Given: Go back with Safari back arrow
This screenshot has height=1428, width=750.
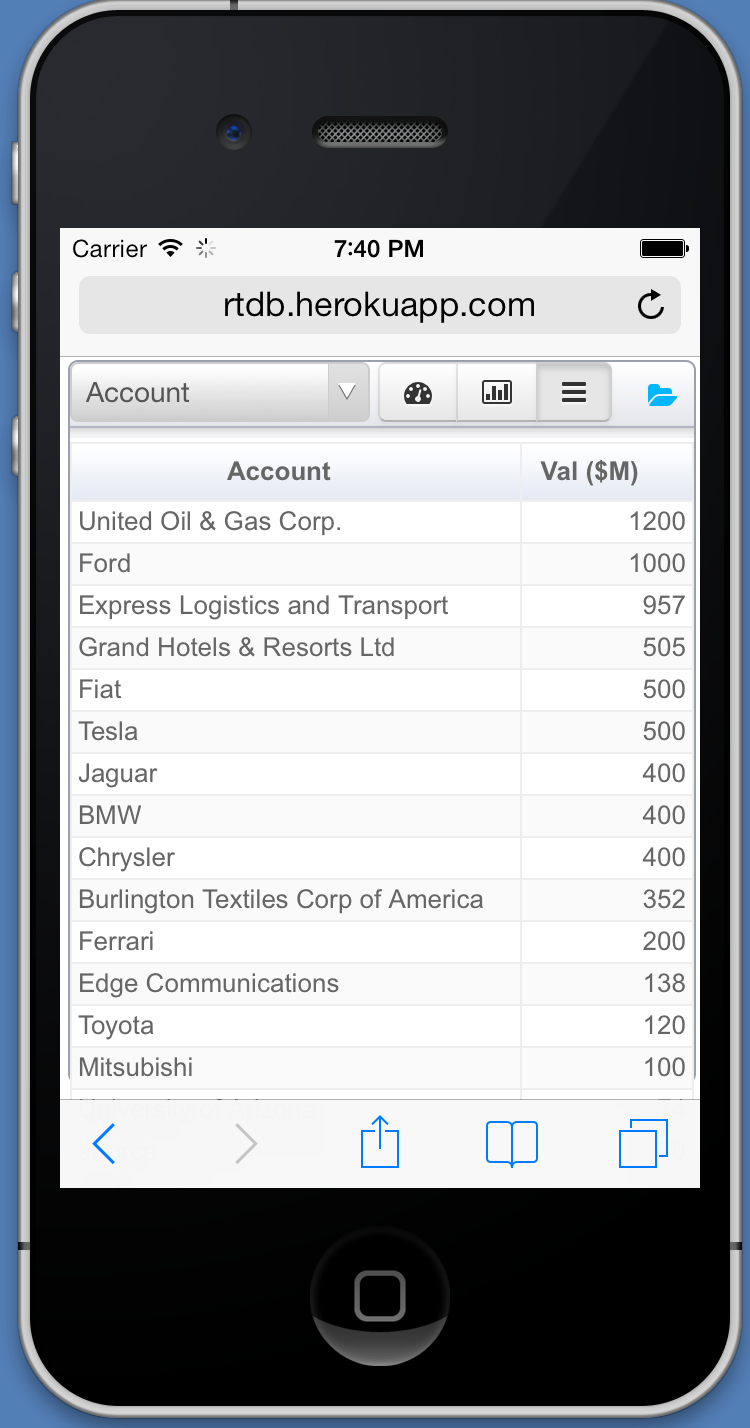Looking at the screenshot, I should click(104, 1143).
